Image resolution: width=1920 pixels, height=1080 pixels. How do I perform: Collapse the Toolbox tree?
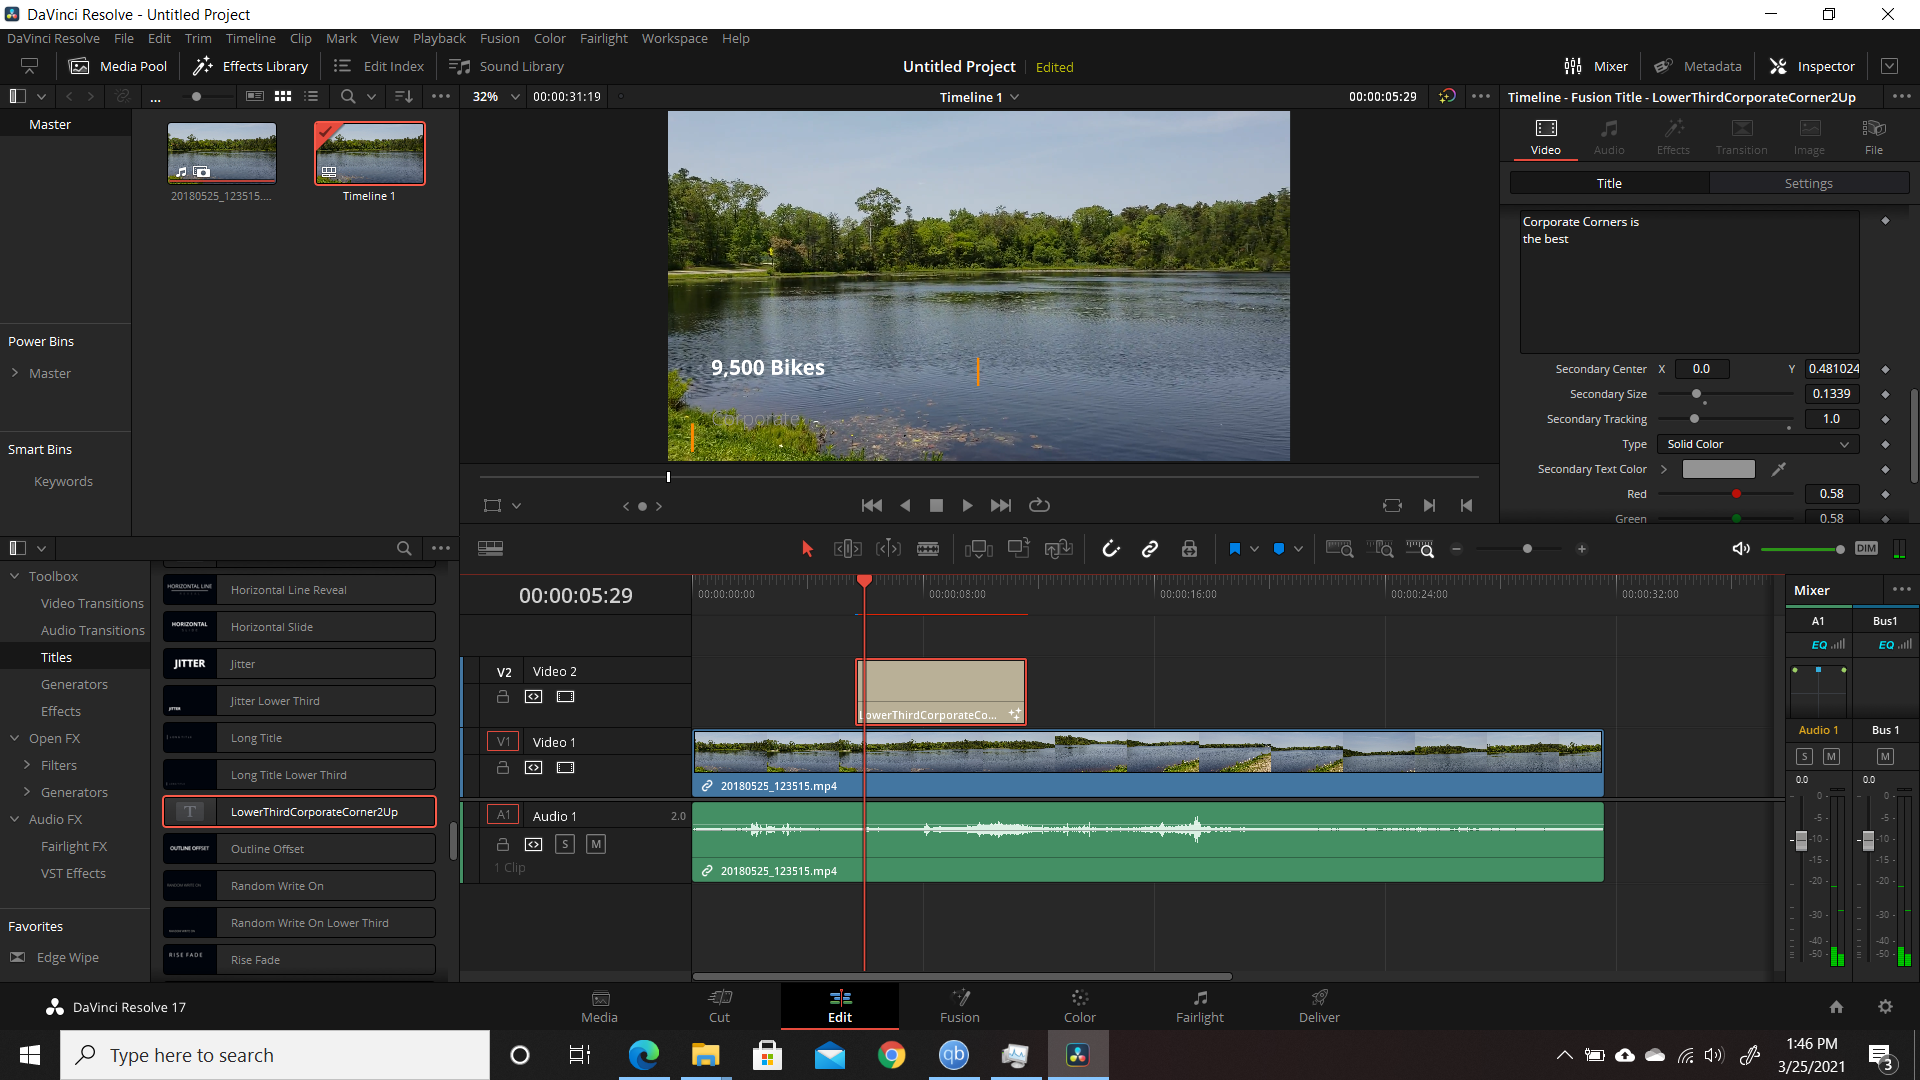click(x=15, y=576)
